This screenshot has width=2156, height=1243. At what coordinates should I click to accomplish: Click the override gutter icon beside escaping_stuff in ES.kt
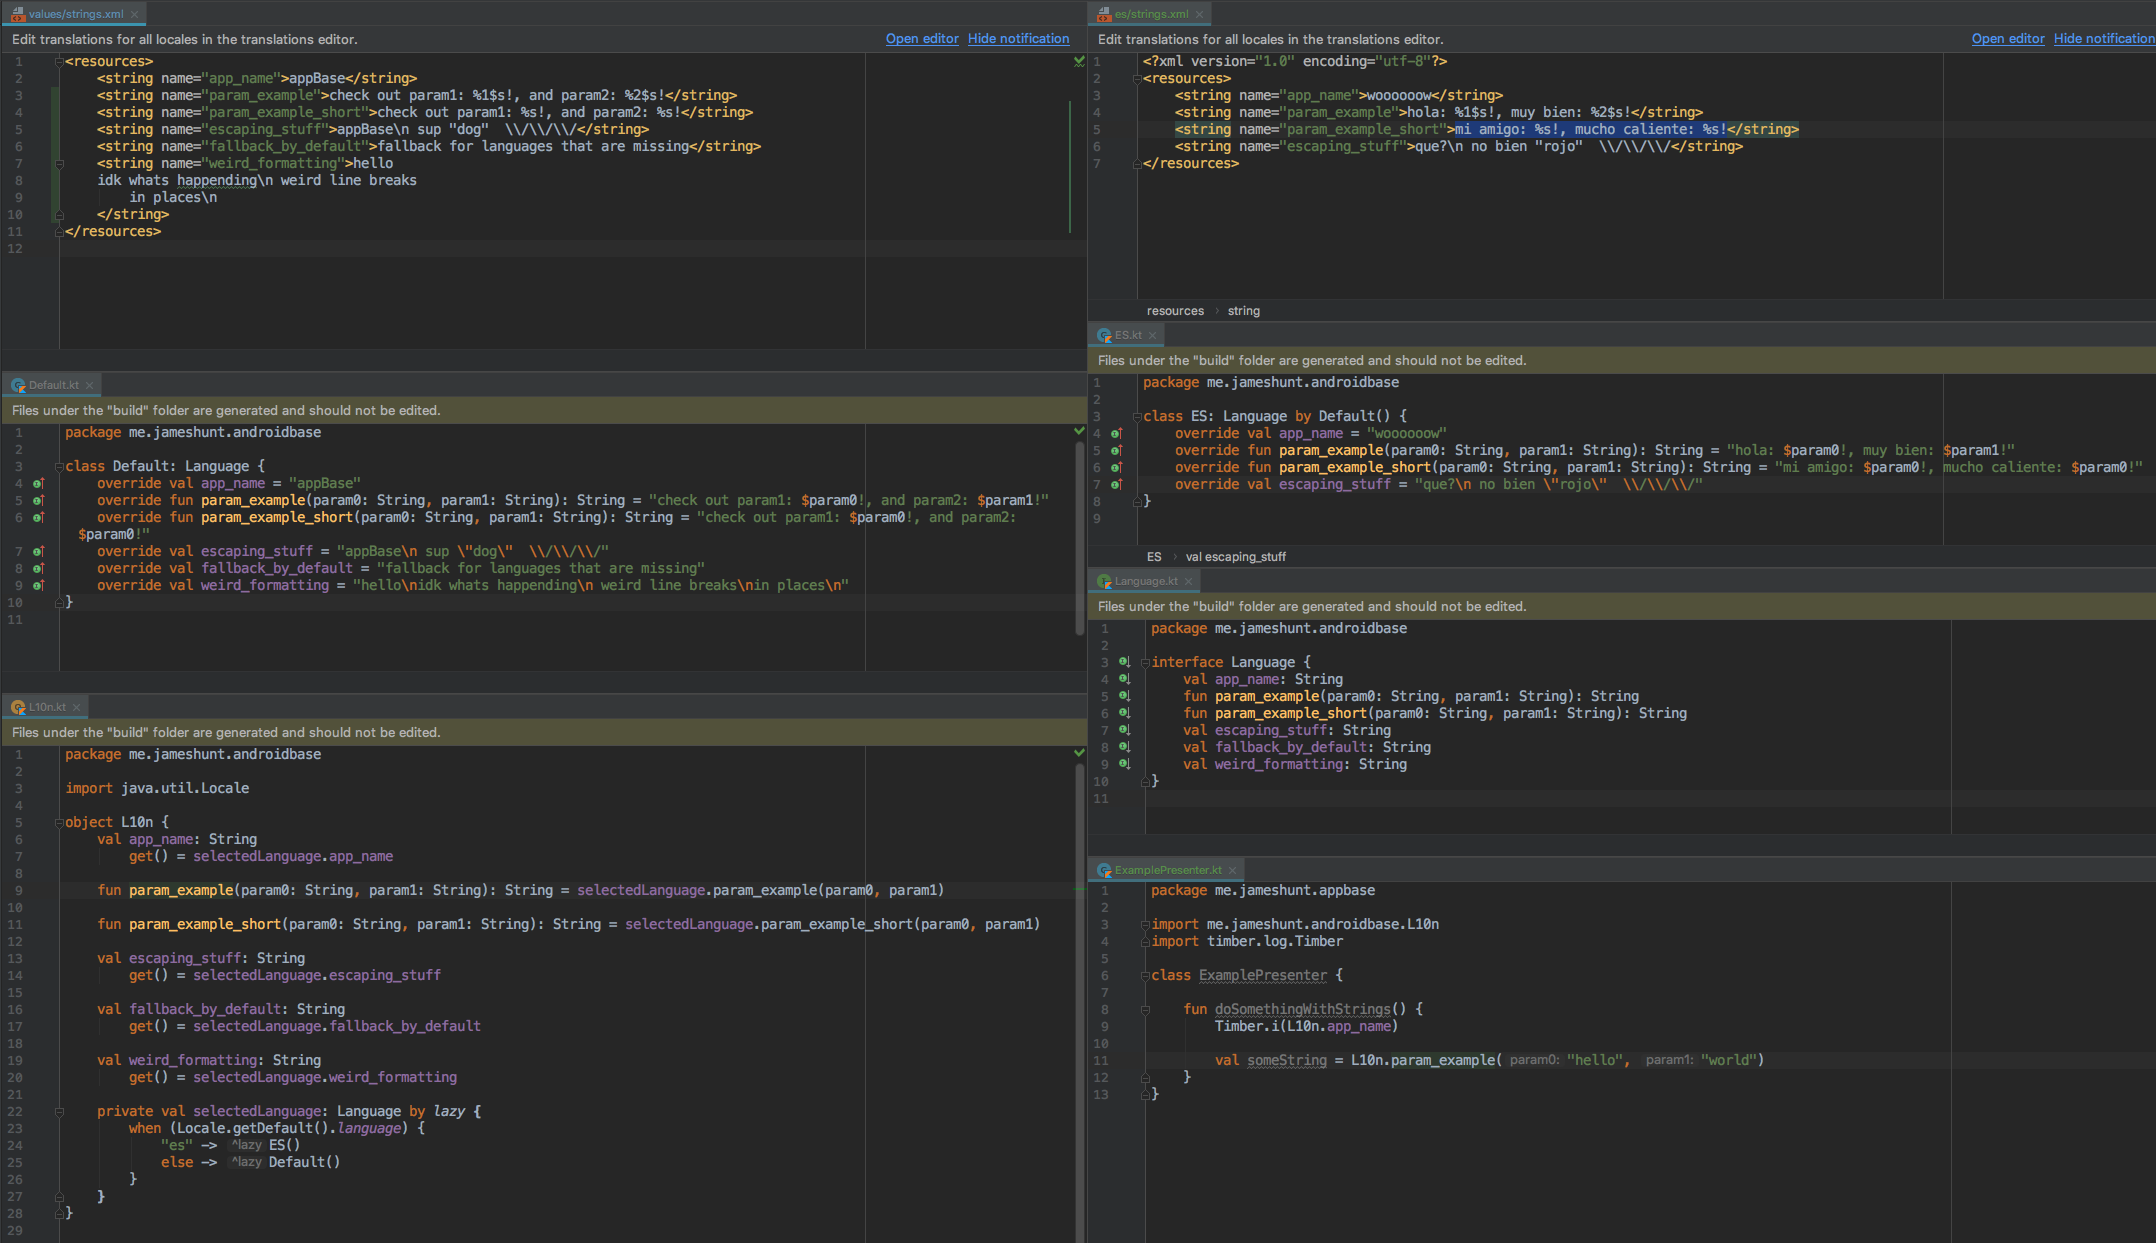coord(1116,485)
